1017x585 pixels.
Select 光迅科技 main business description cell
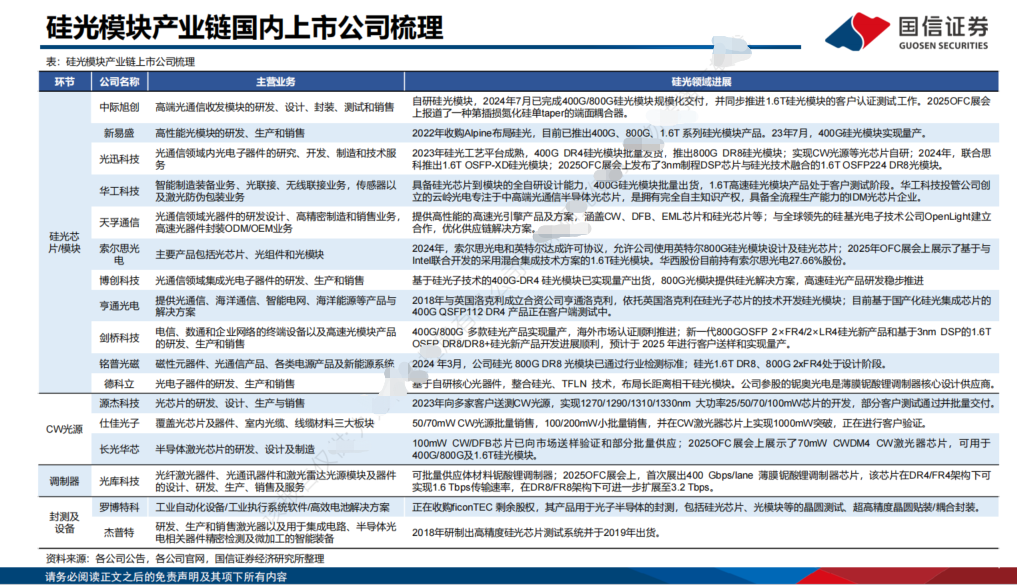(x=276, y=159)
